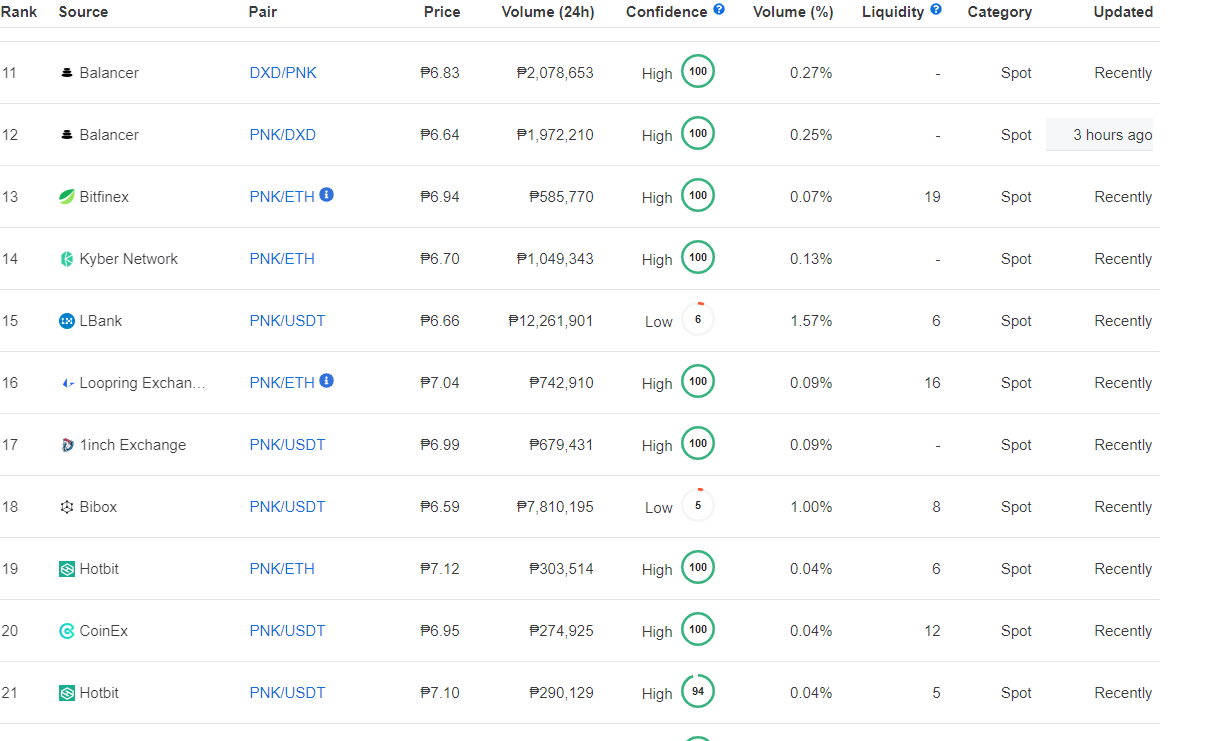This screenshot has height=741, width=1231.
Task: Click the Kyber Network source name
Action: tap(129, 259)
